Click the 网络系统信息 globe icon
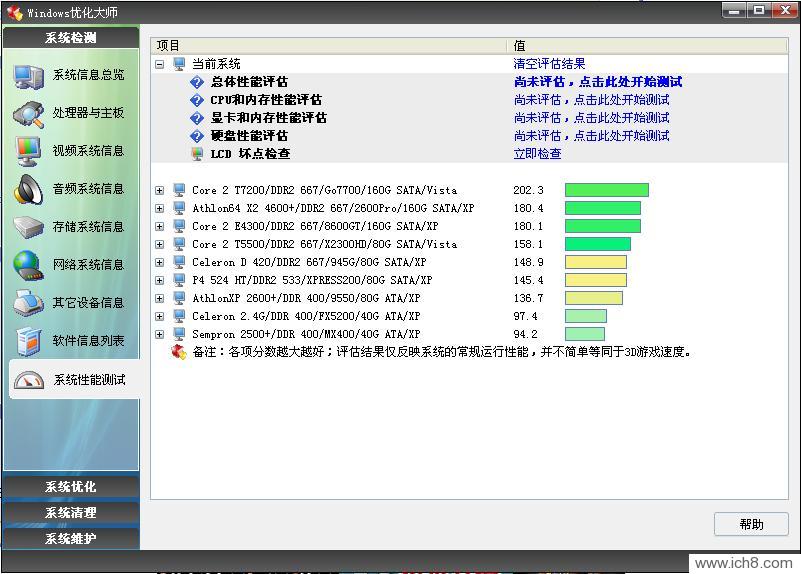801x574 pixels. coord(29,265)
